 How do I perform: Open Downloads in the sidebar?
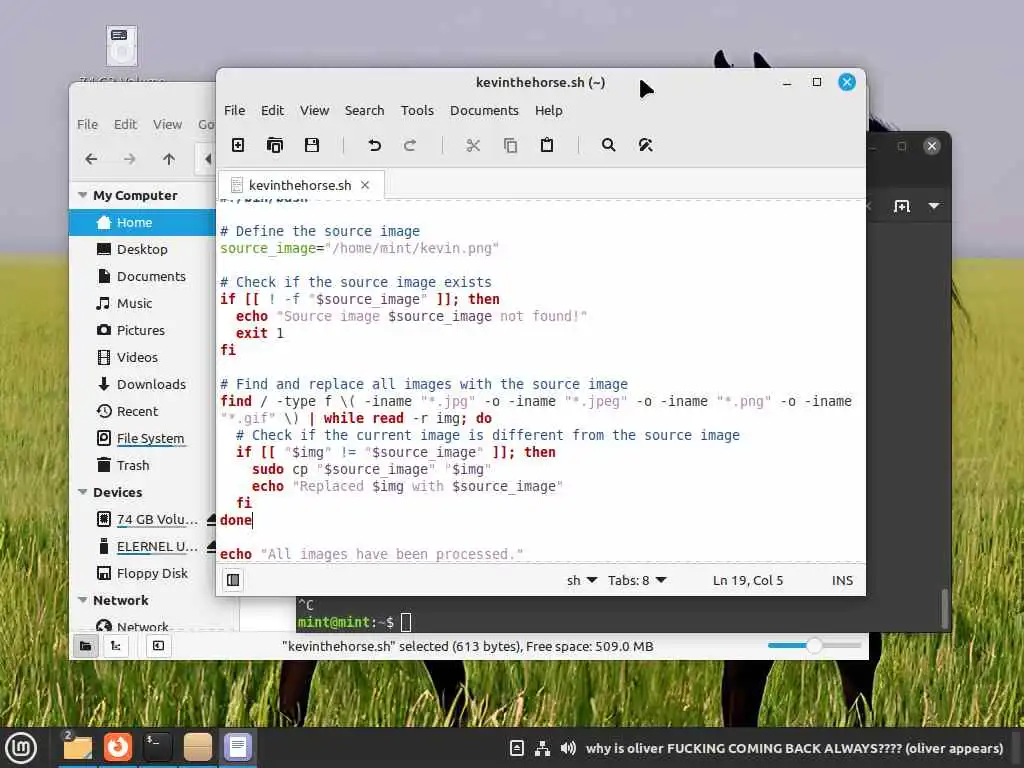coord(142,384)
